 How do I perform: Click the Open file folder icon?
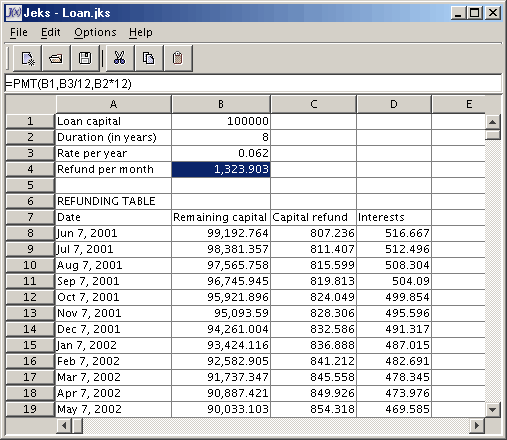click(x=56, y=58)
